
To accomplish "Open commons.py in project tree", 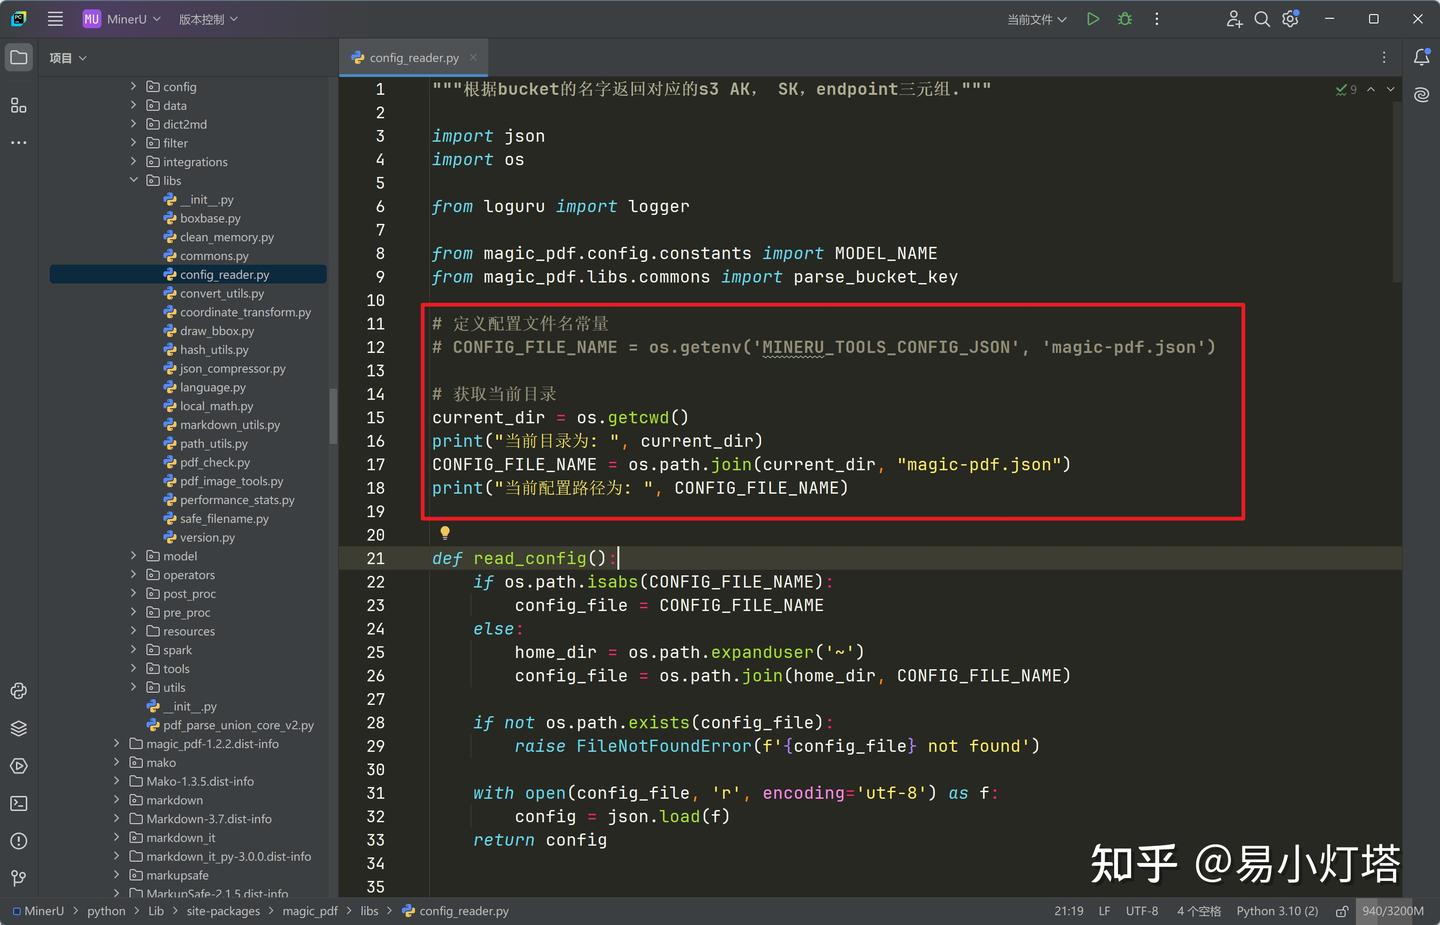I will point(214,256).
